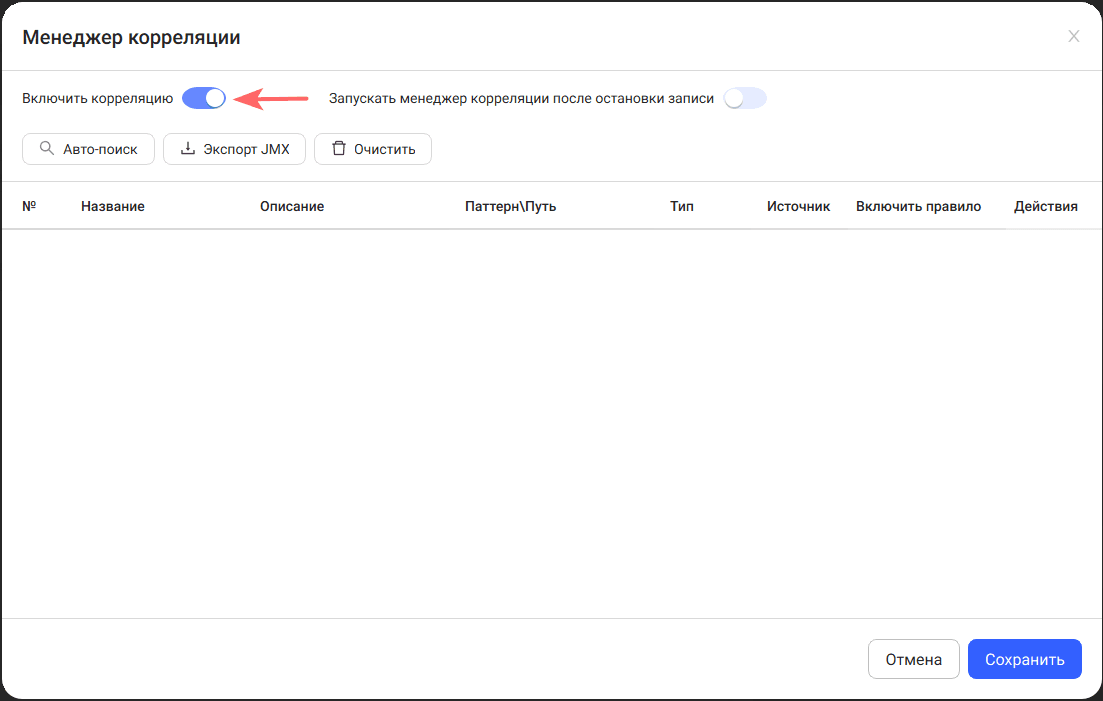Click the Включить правило column header

[x=918, y=206]
